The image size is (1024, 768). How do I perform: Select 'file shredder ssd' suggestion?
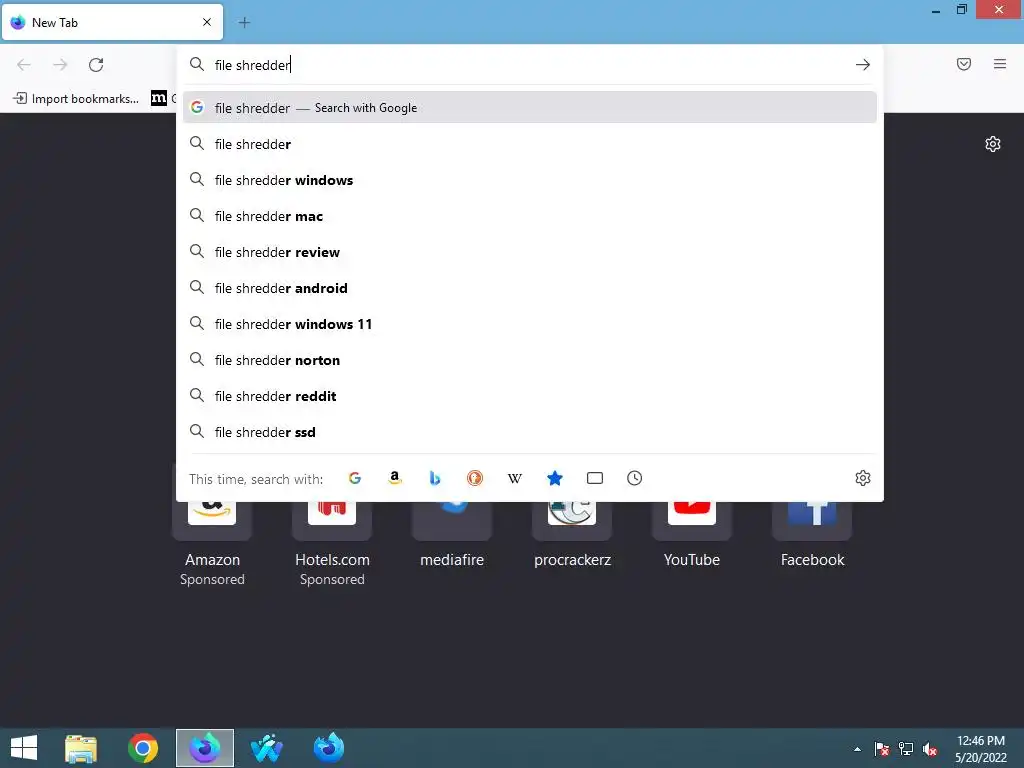pyautogui.click(x=530, y=432)
